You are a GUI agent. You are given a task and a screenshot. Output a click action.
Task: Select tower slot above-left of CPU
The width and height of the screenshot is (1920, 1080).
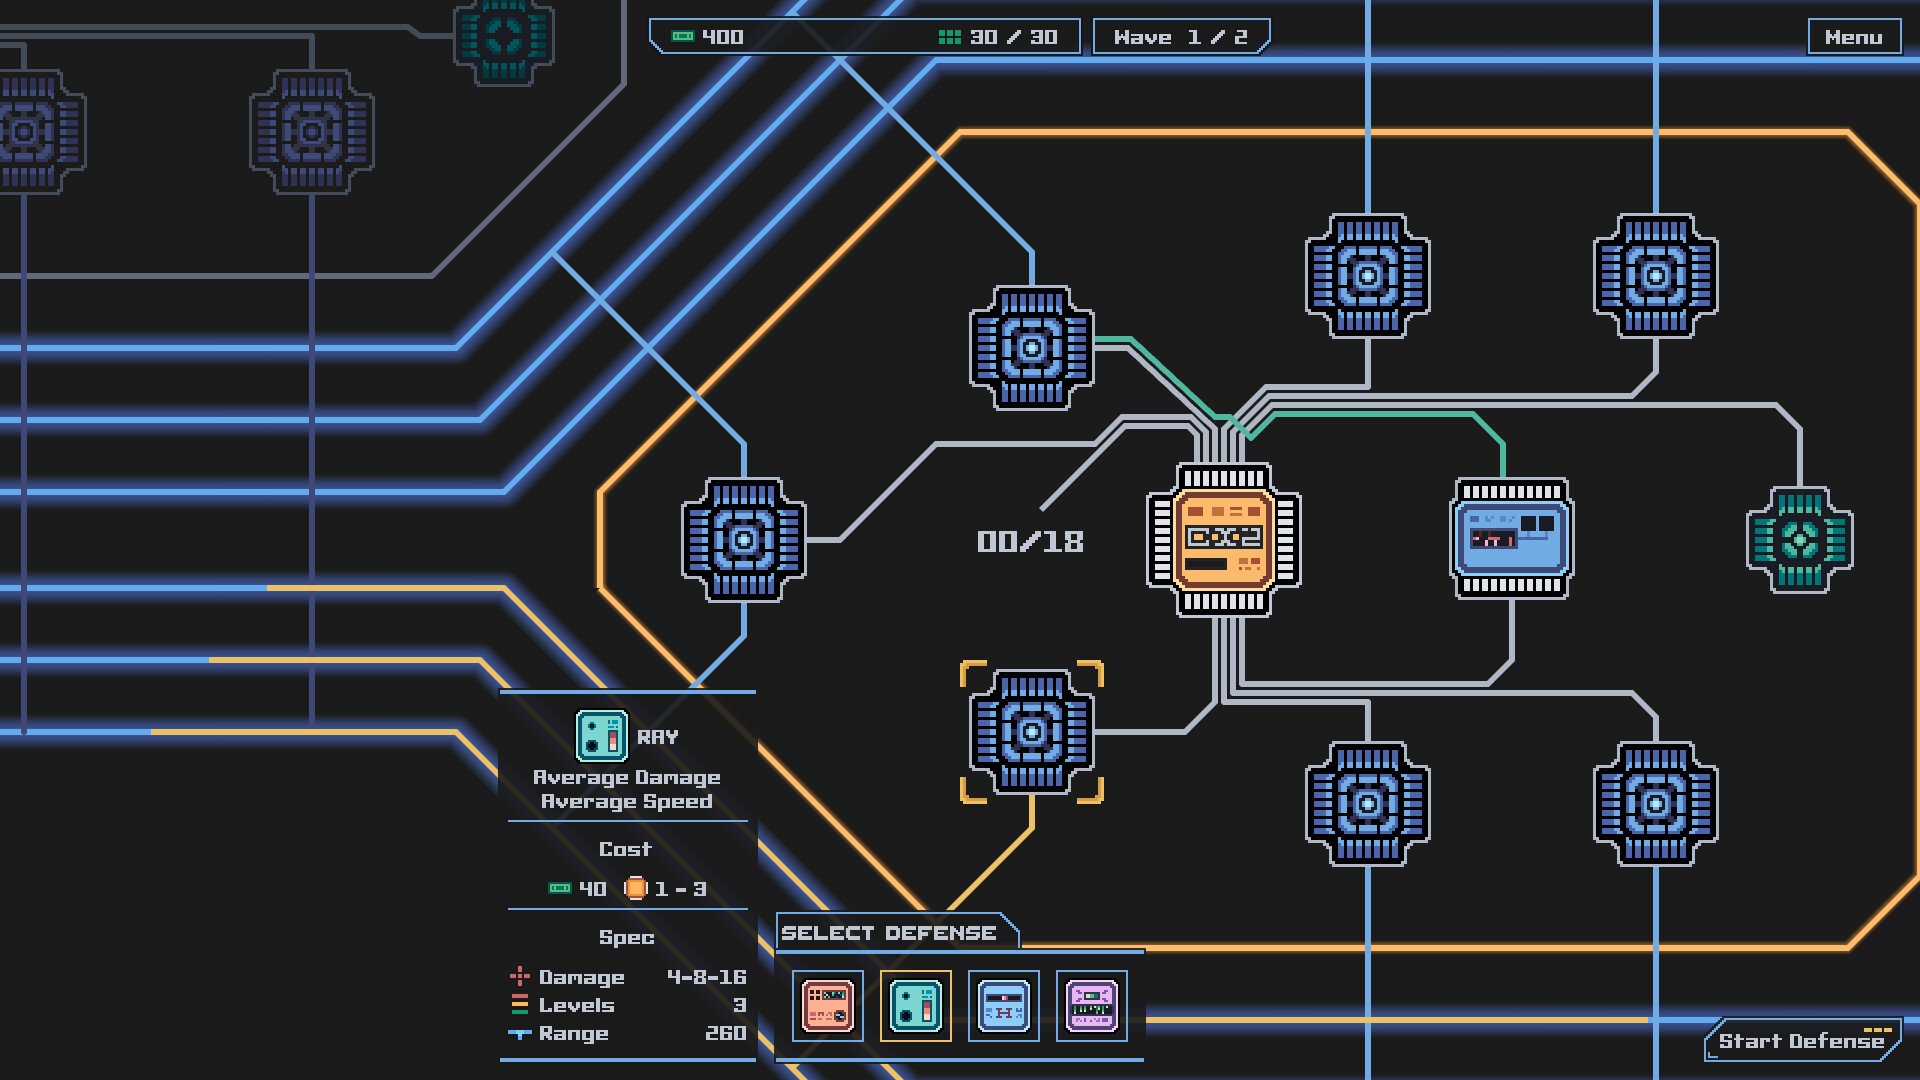1032,348
